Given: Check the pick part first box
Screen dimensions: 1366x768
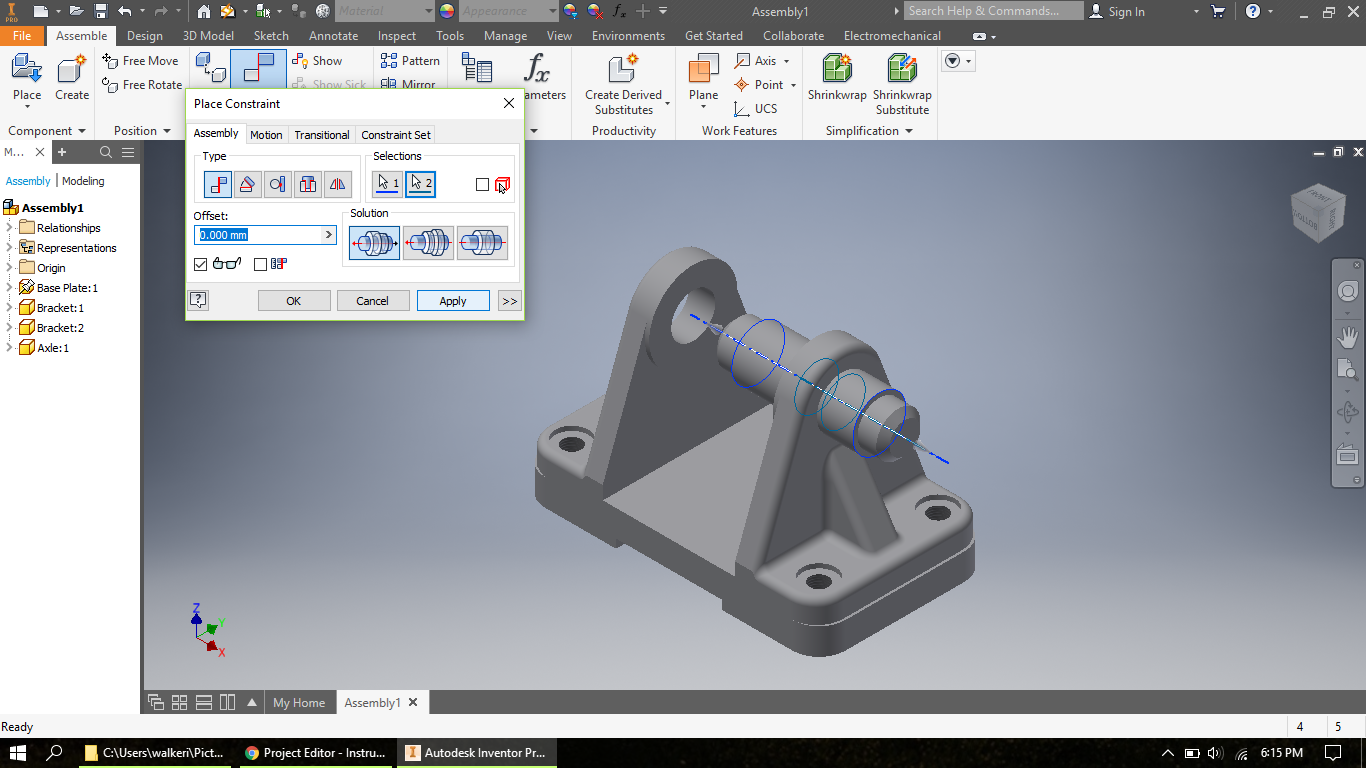Looking at the screenshot, I should pyautogui.click(x=483, y=184).
